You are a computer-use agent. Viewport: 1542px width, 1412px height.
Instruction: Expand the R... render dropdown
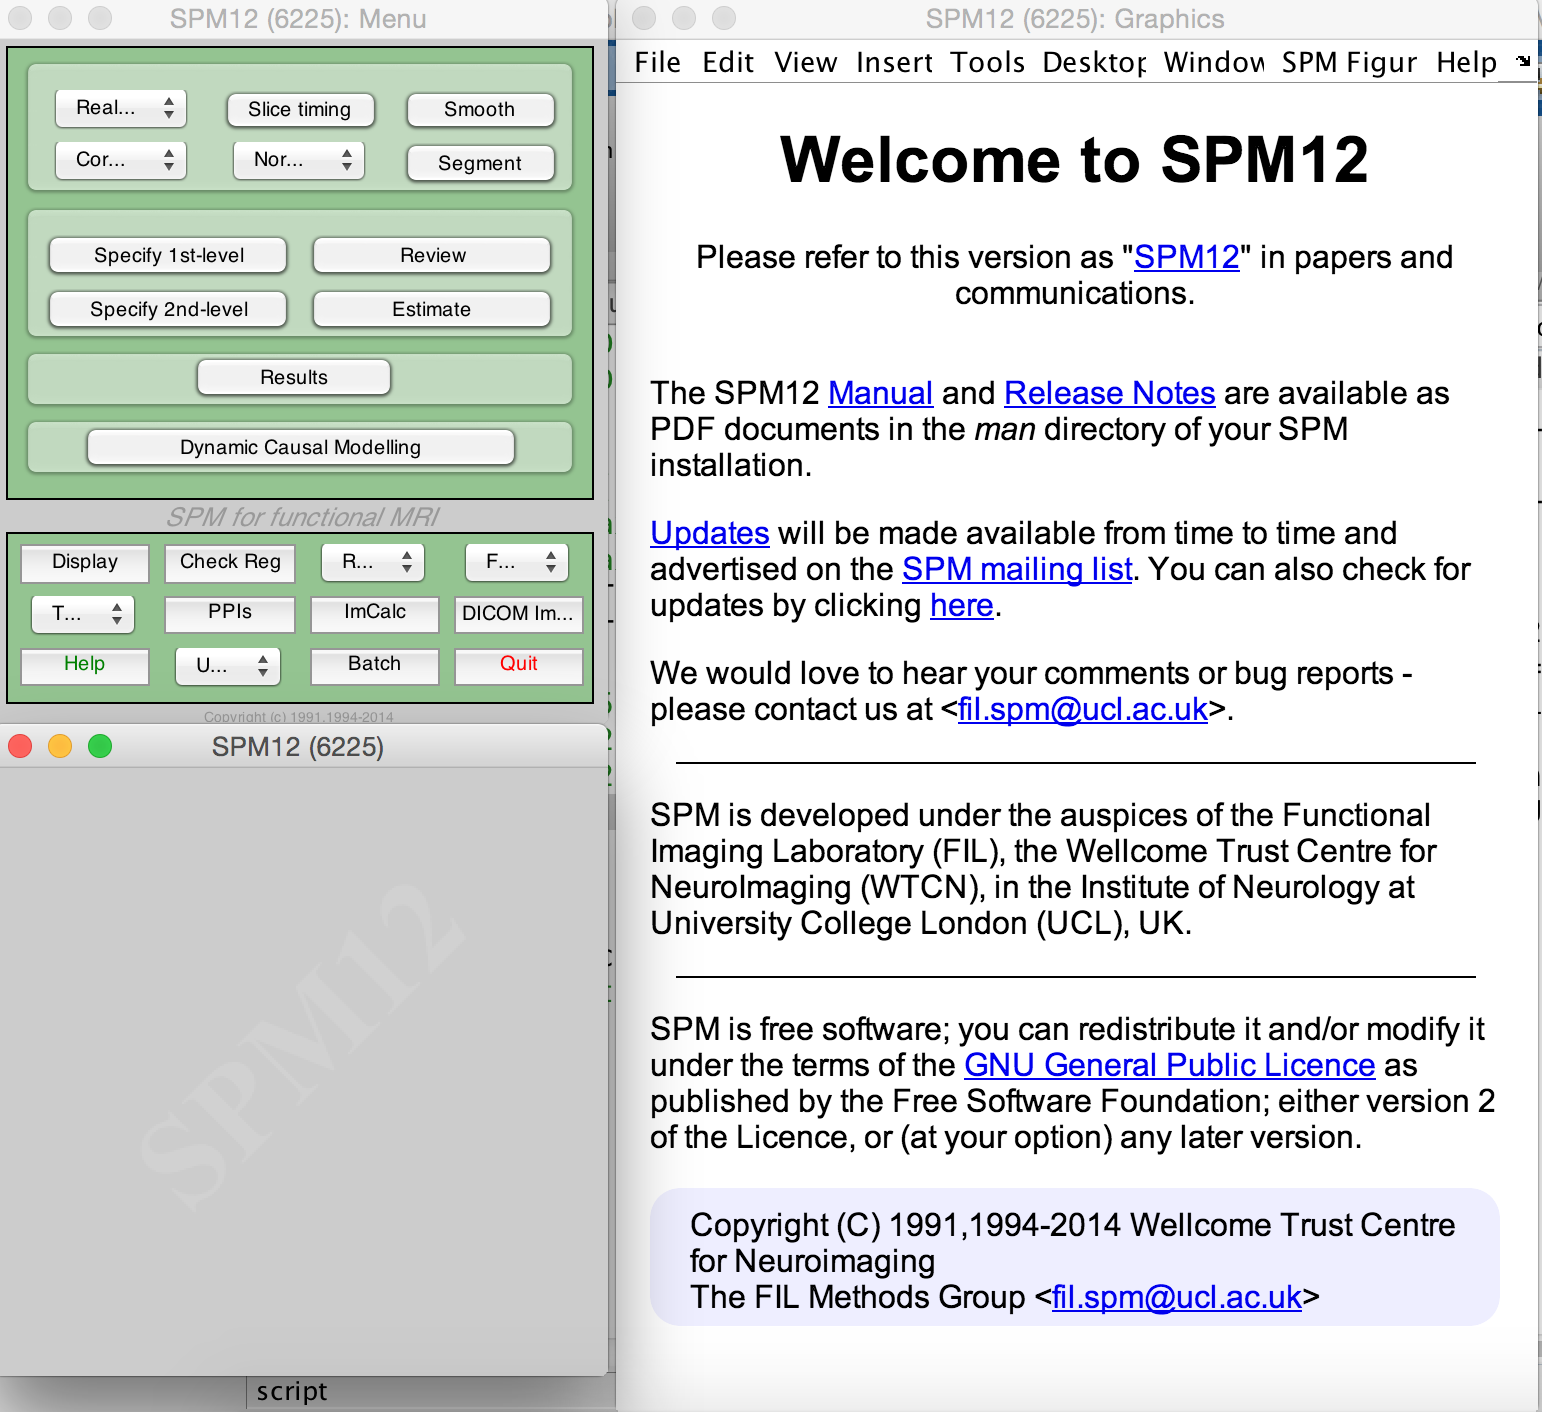[373, 562]
